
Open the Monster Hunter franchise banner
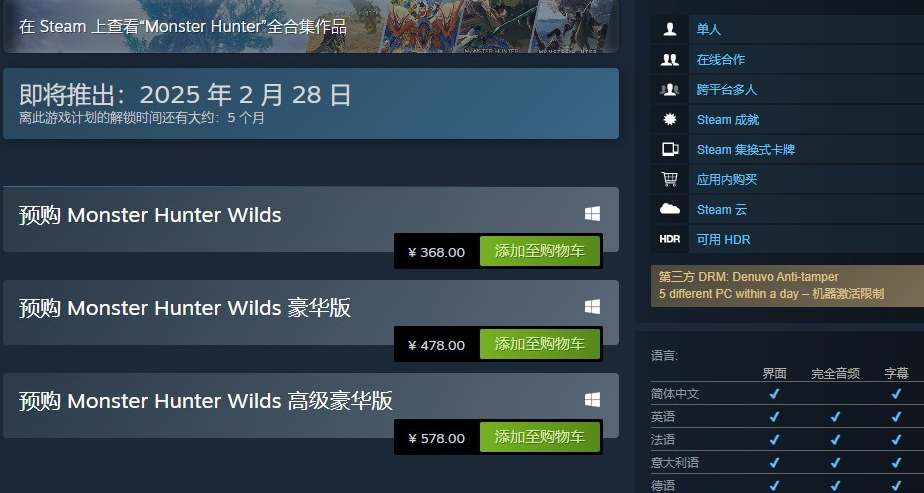[311, 27]
